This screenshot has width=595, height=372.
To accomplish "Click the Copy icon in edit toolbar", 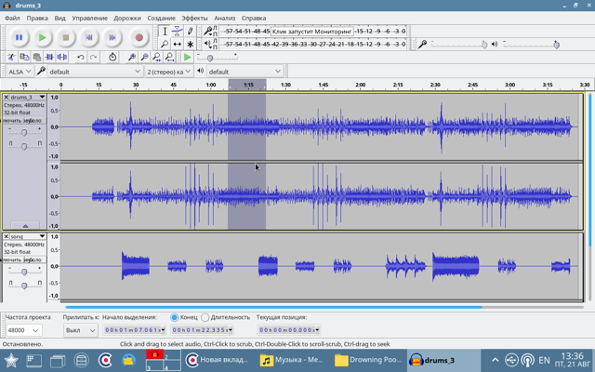I will click(x=24, y=57).
